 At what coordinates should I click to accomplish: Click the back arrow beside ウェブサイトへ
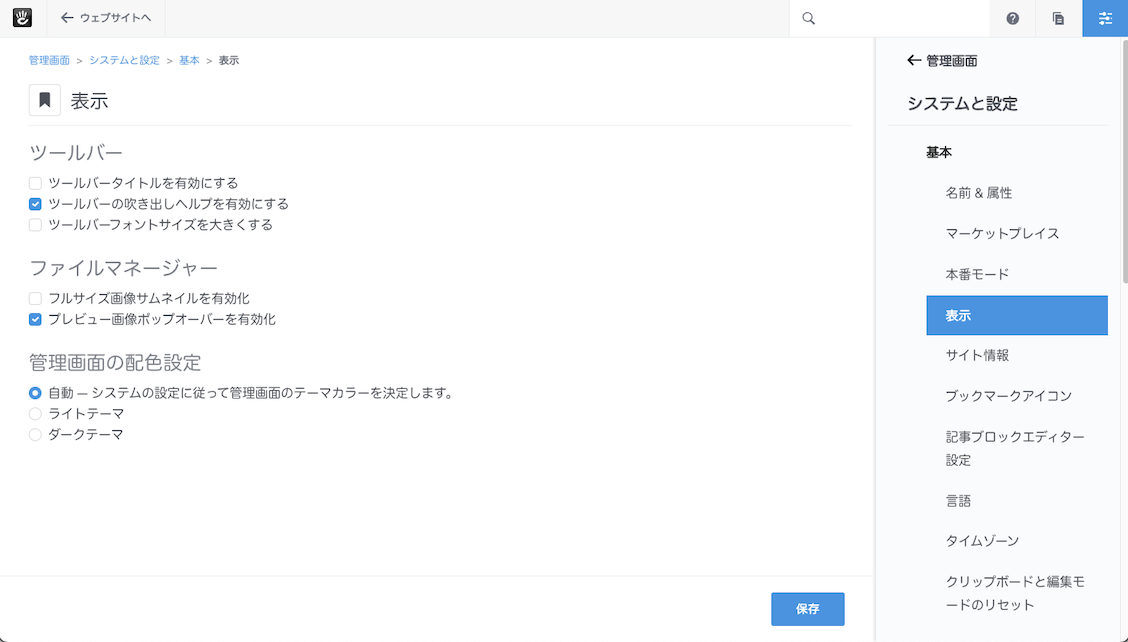click(67, 18)
